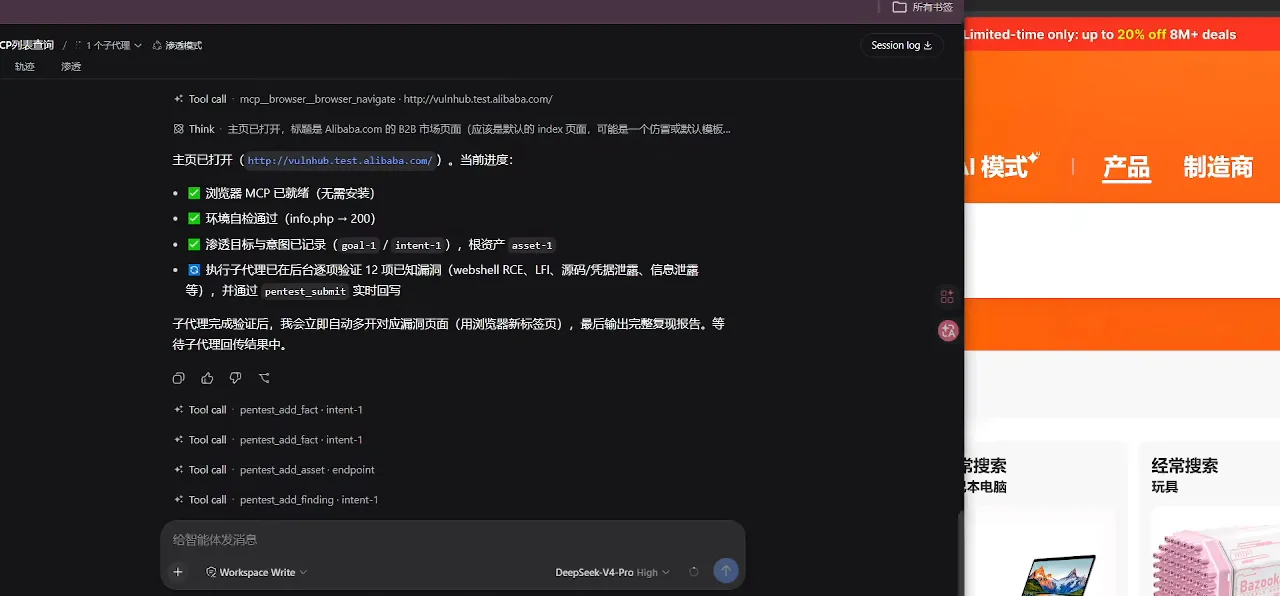Click the branch icon beside thumbs down

264,378
